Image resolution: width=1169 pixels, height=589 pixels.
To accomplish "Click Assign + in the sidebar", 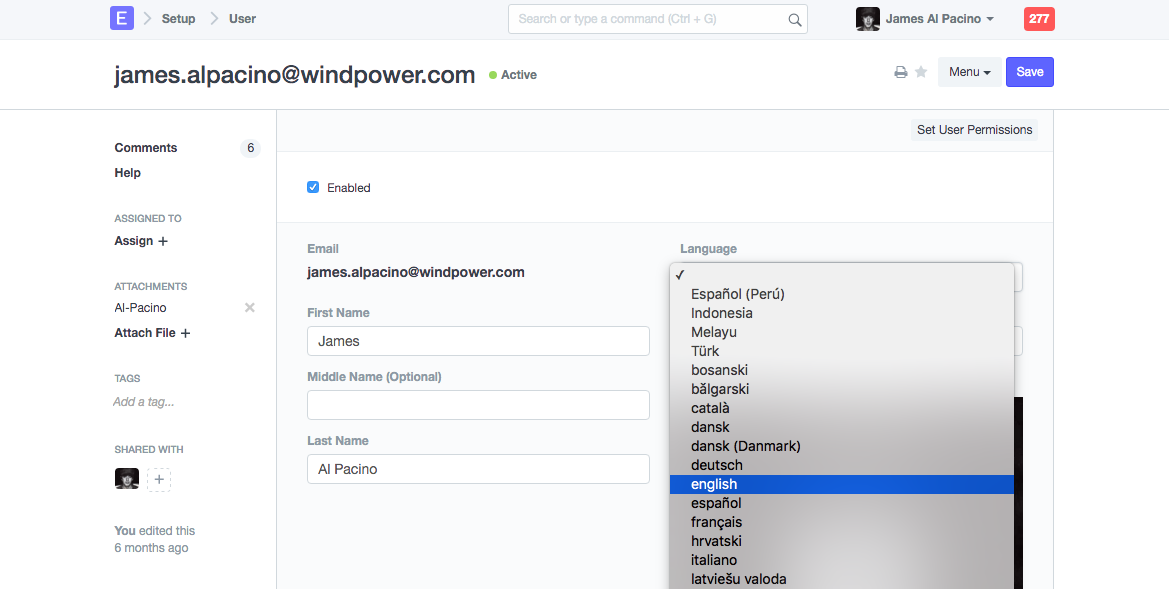I will [141, 241].
